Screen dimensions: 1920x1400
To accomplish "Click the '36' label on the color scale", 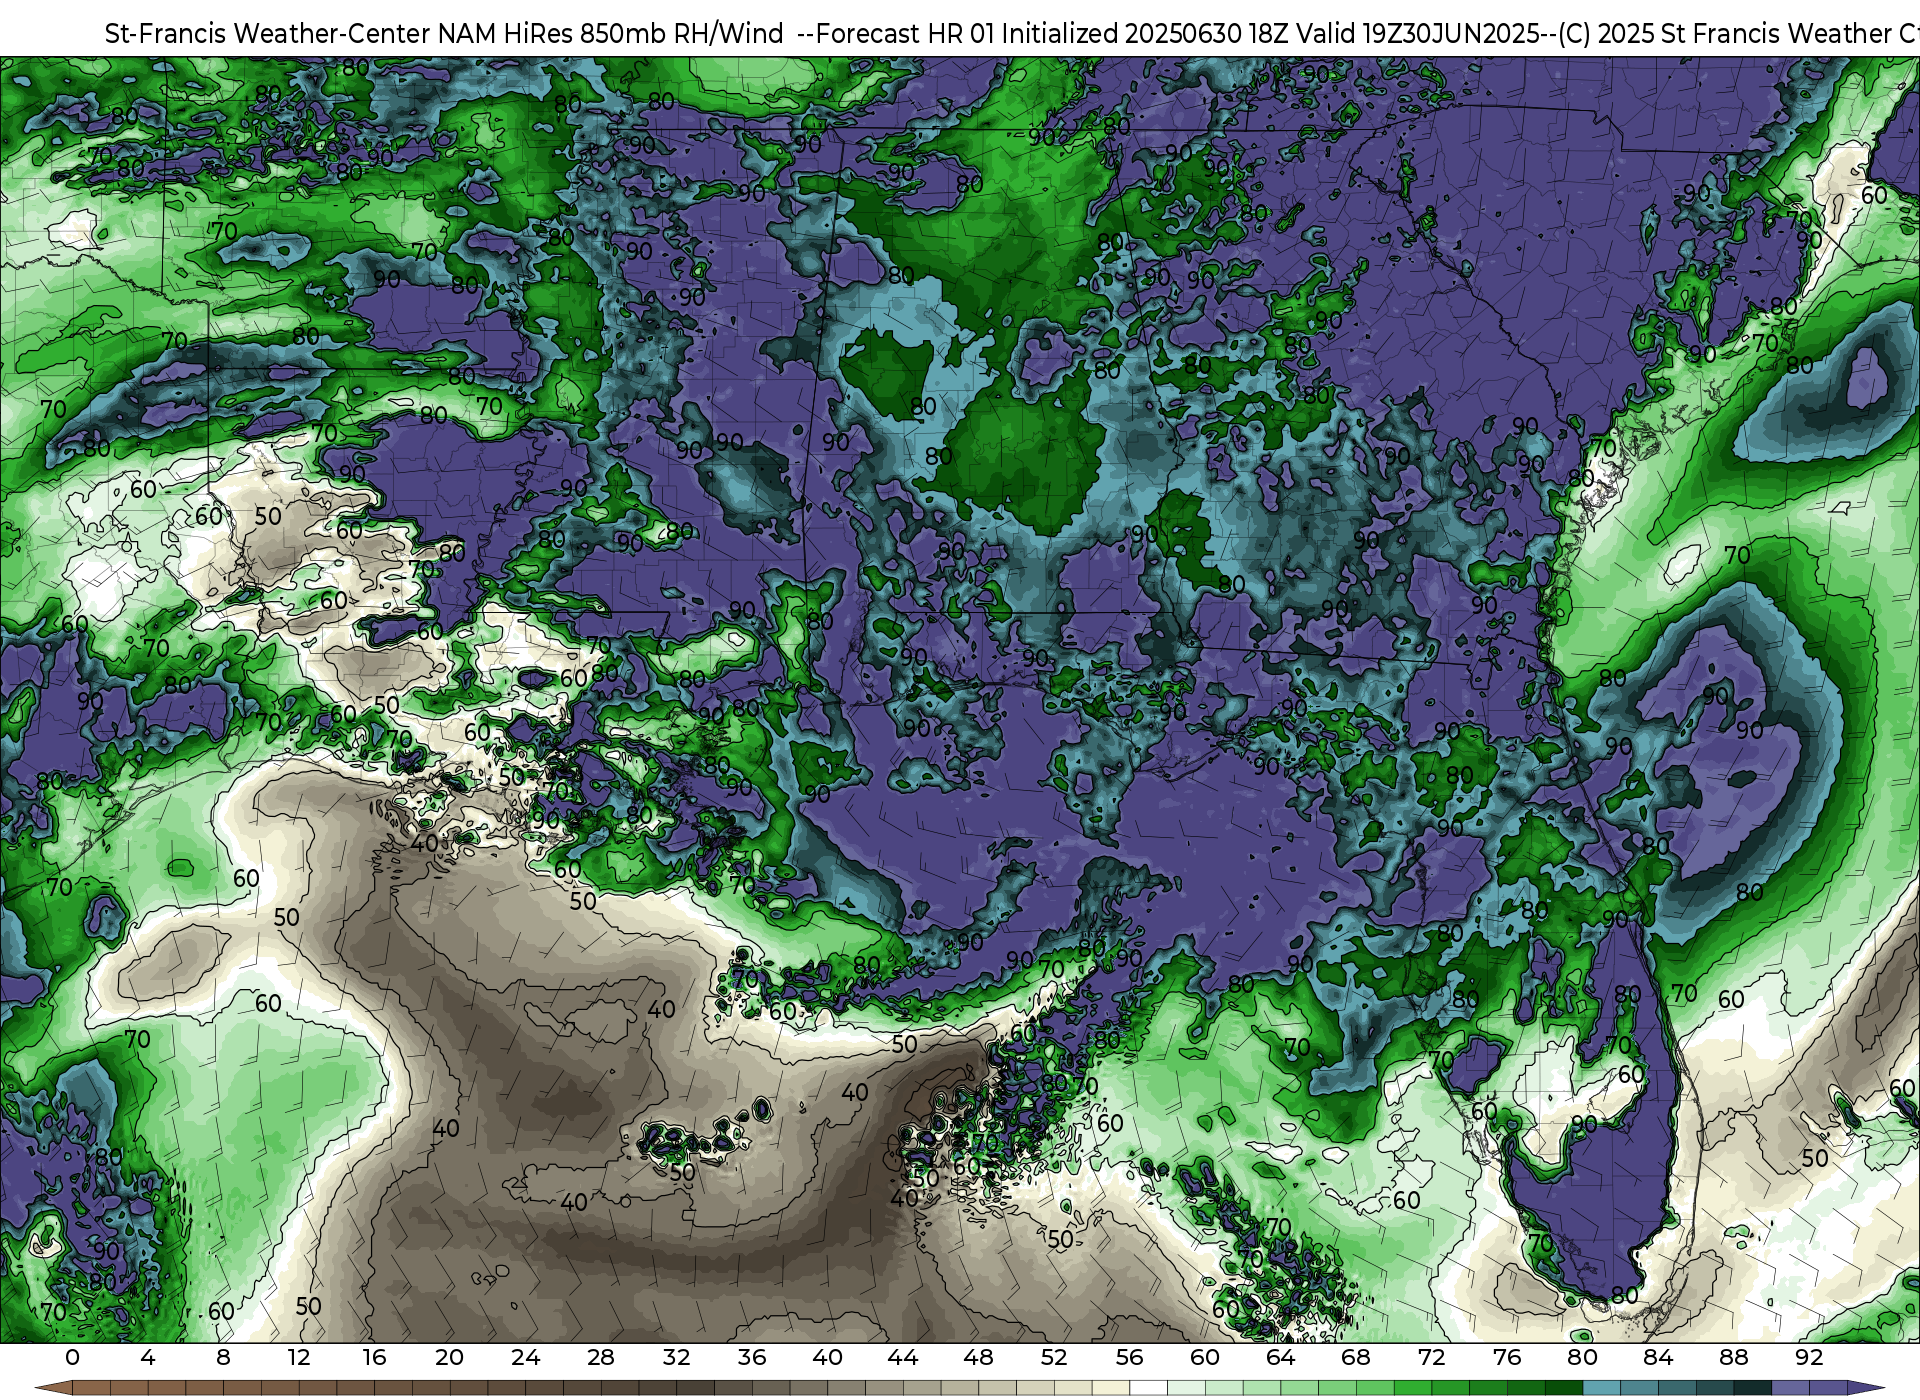I will [752, 1357].
